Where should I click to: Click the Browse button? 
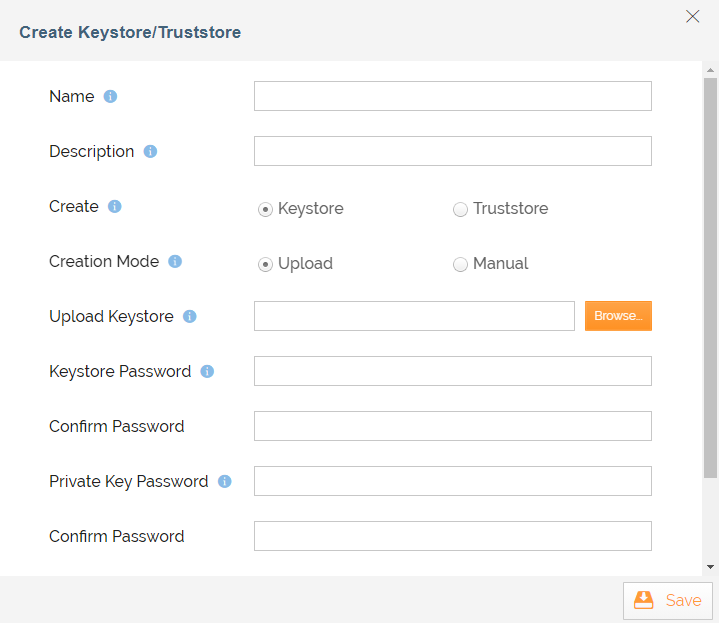click(x=618, y=316)
